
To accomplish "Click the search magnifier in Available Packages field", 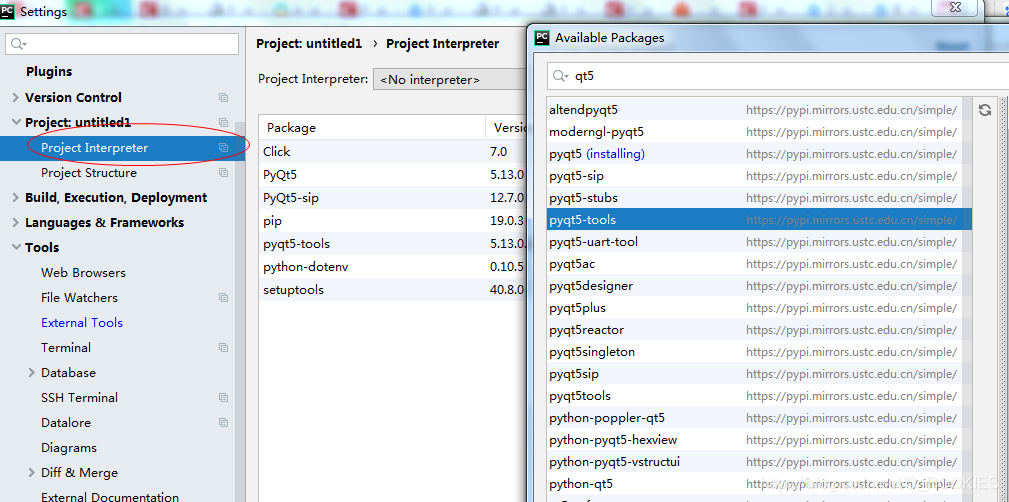I will [560, 76].
